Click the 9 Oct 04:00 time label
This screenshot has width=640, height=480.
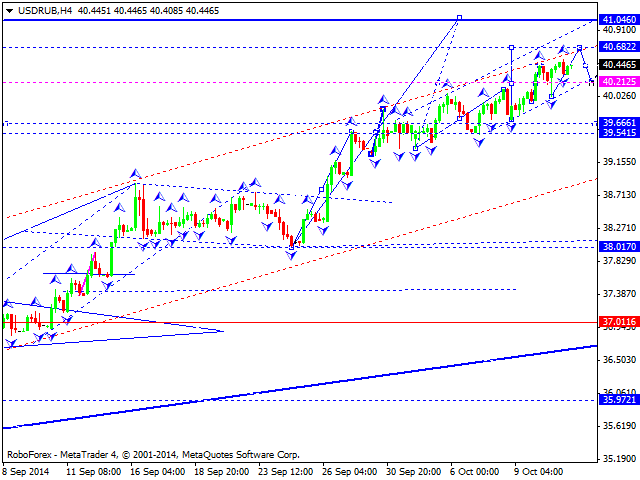[540, 471]
